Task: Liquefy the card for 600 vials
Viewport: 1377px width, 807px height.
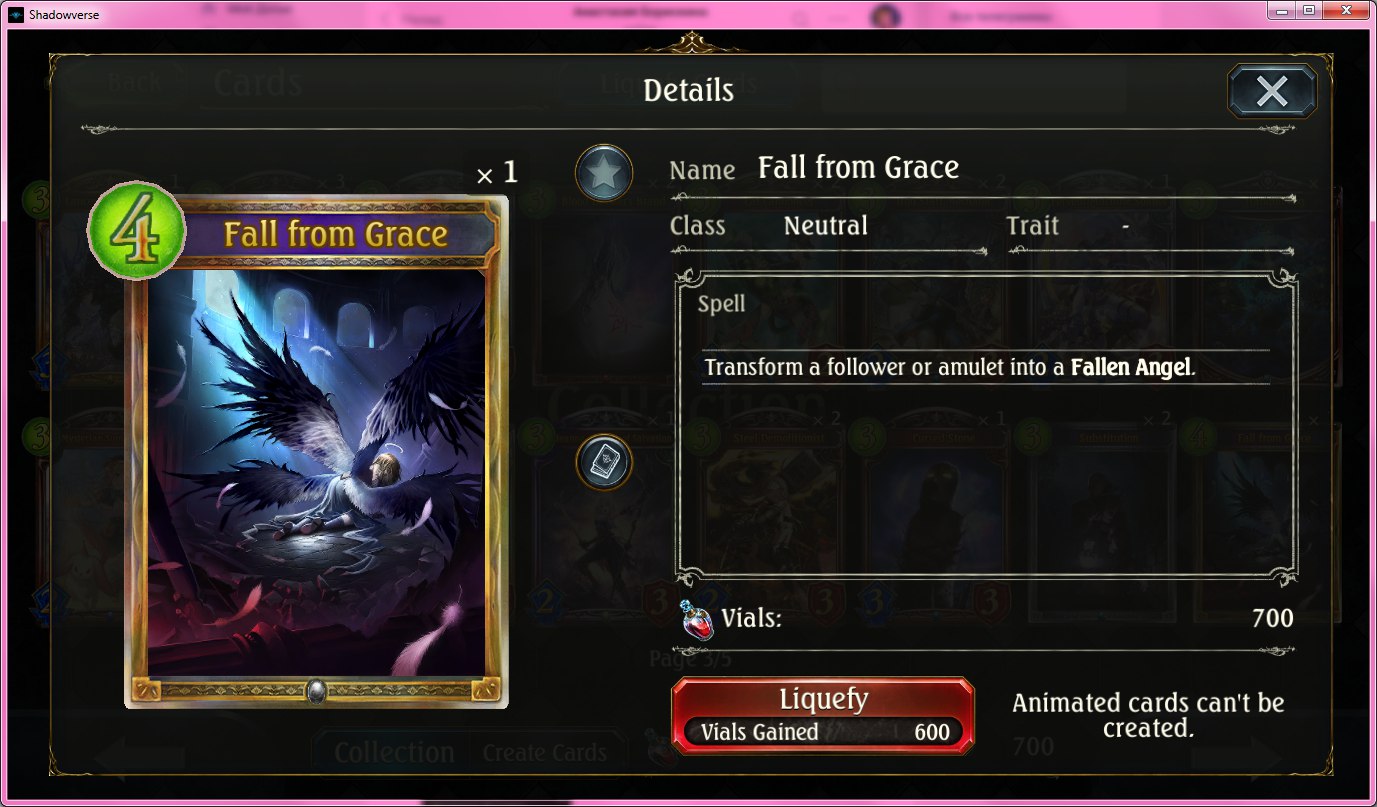Action: pos(822,715)
